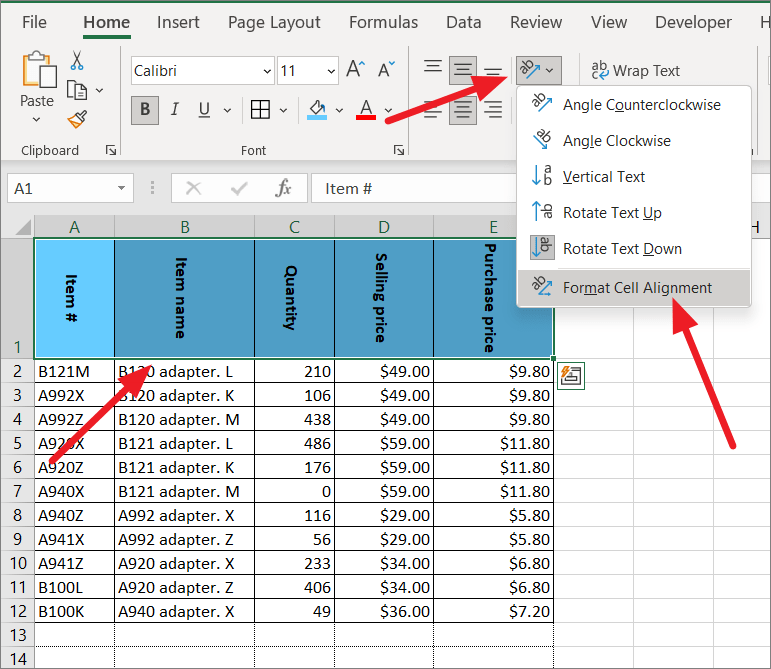Switch to the Review tab
Image resolution: width=771 pixels, height=669 pixels.
pyautogui.click(x=536, y=22)
